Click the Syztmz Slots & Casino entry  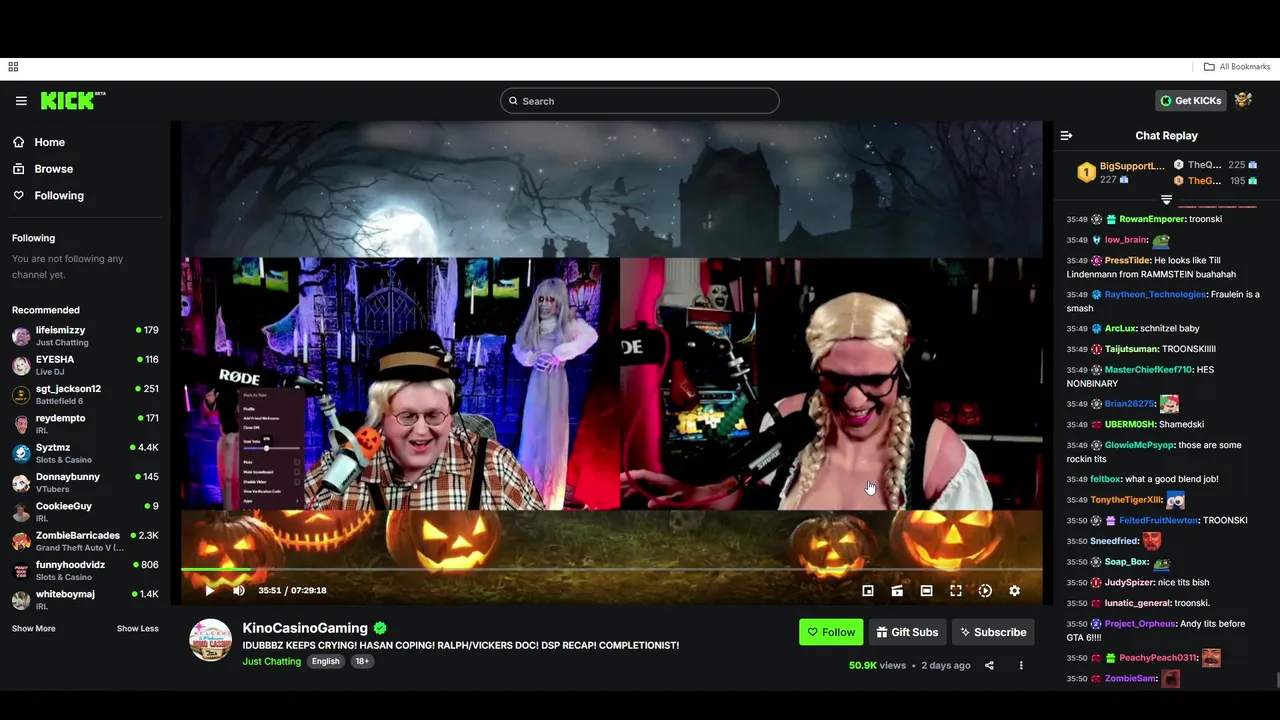point(85,453)
